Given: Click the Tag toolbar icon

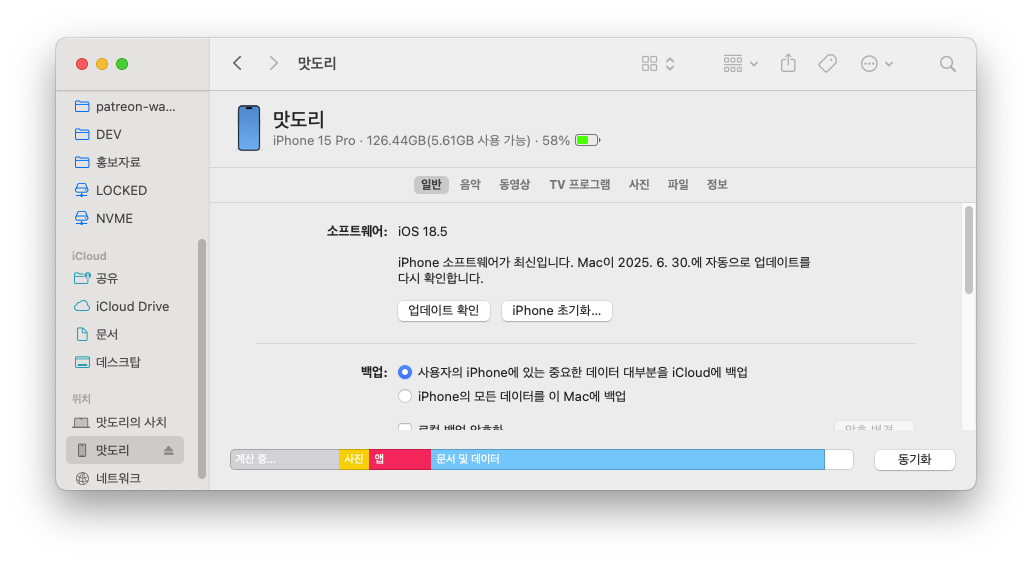Looking at the screenshot, I should (x=827, y=63).
